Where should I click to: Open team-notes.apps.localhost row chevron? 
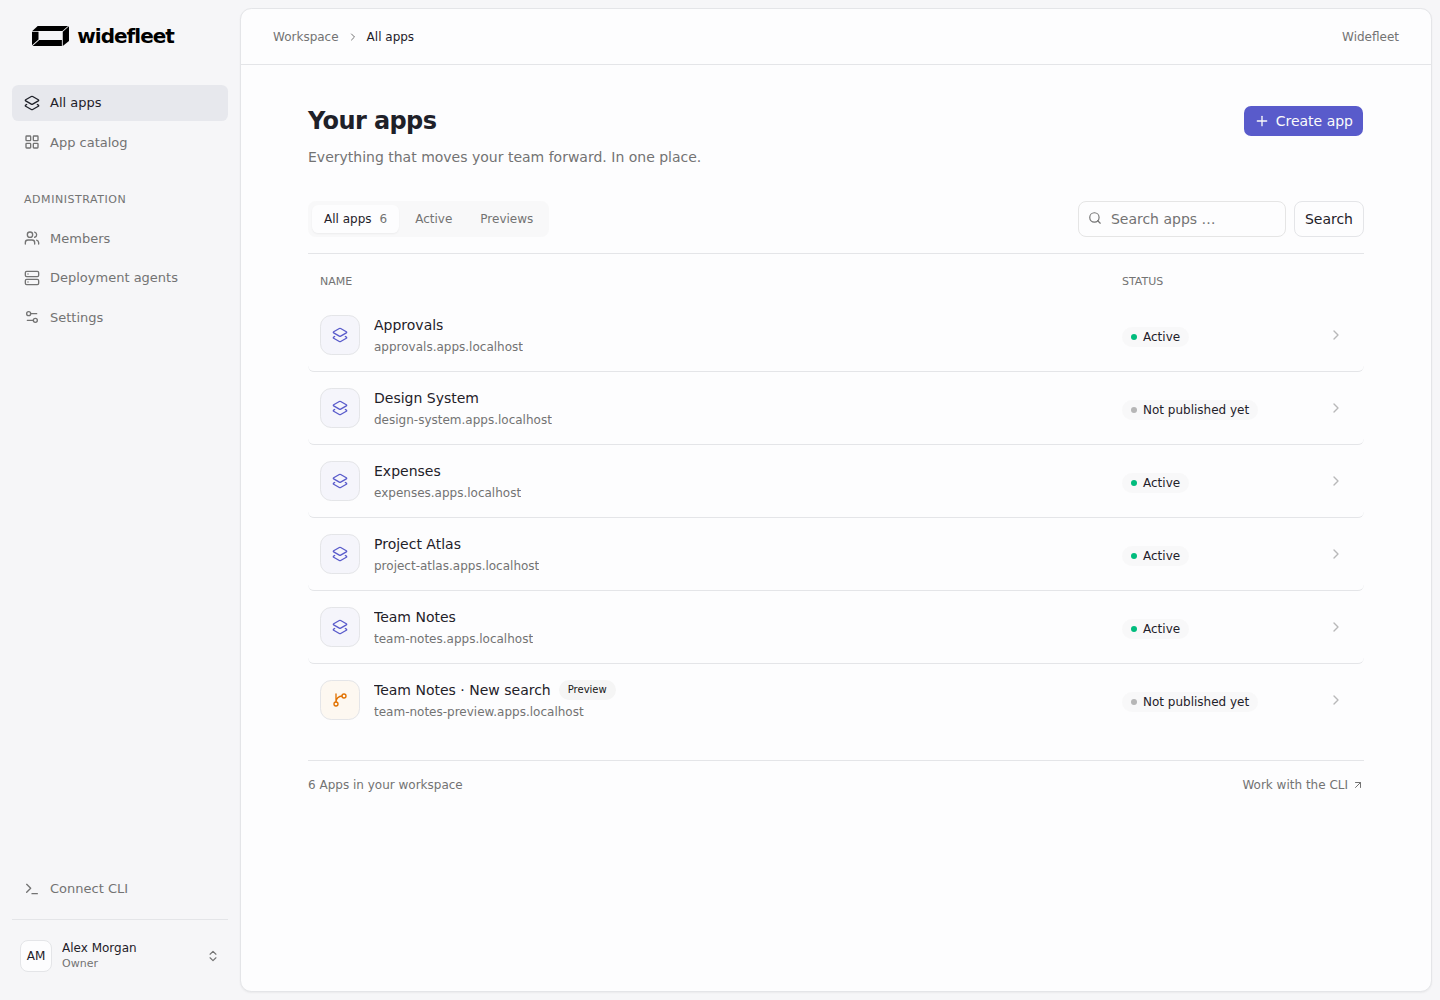[1336, 627]
